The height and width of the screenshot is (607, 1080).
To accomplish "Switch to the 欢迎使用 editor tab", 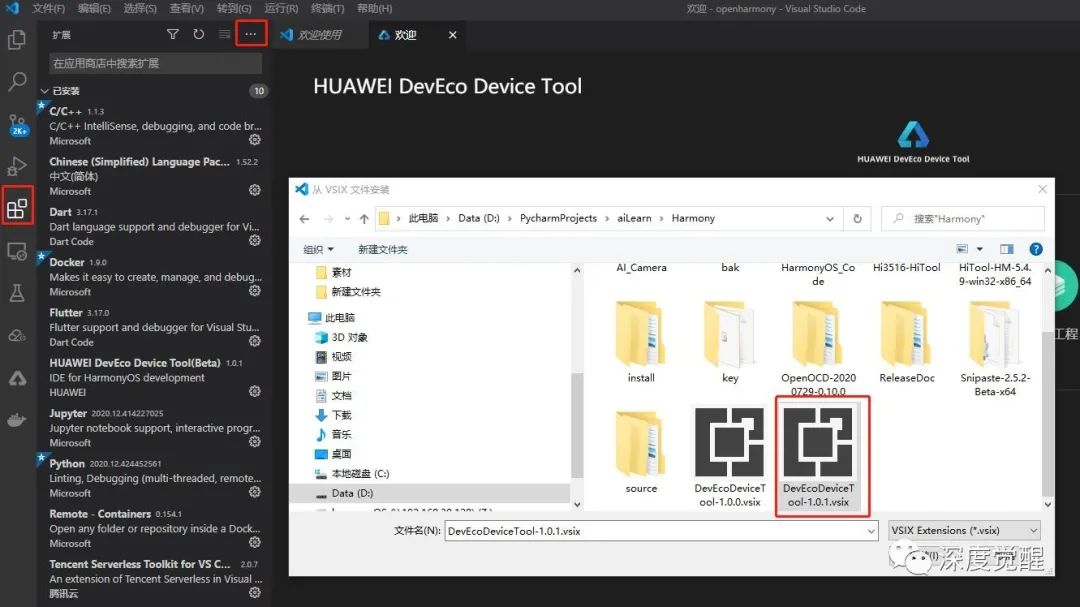I will tap(320, 34).
